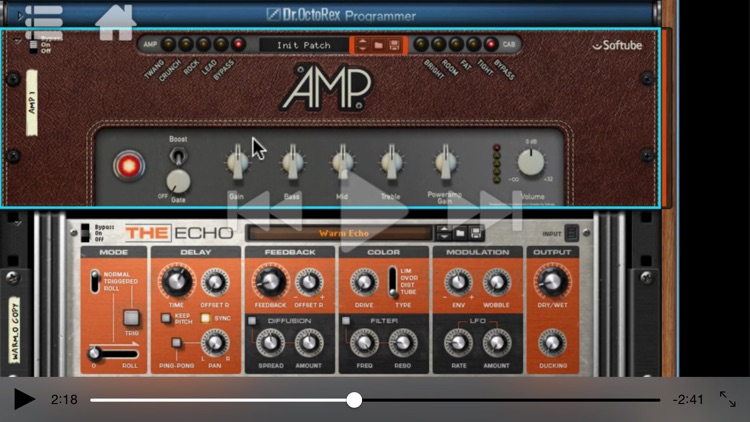The height and width of the screenshot is (422, 750).
Task: Select the Bright cabinet button
Action: [421, 44]
